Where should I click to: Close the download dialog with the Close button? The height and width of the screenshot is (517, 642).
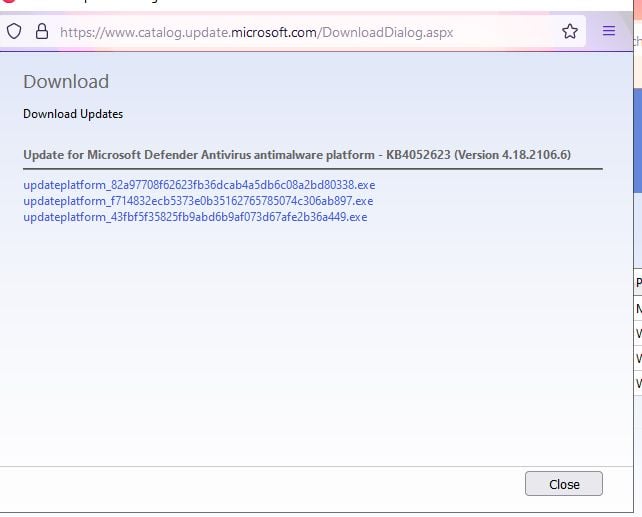pos(564,484)
